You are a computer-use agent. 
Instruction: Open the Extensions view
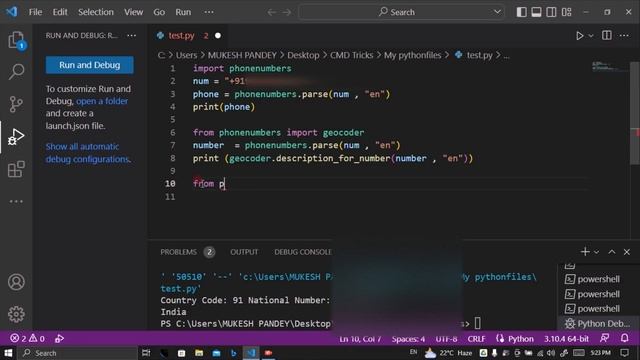pos(16,169)
